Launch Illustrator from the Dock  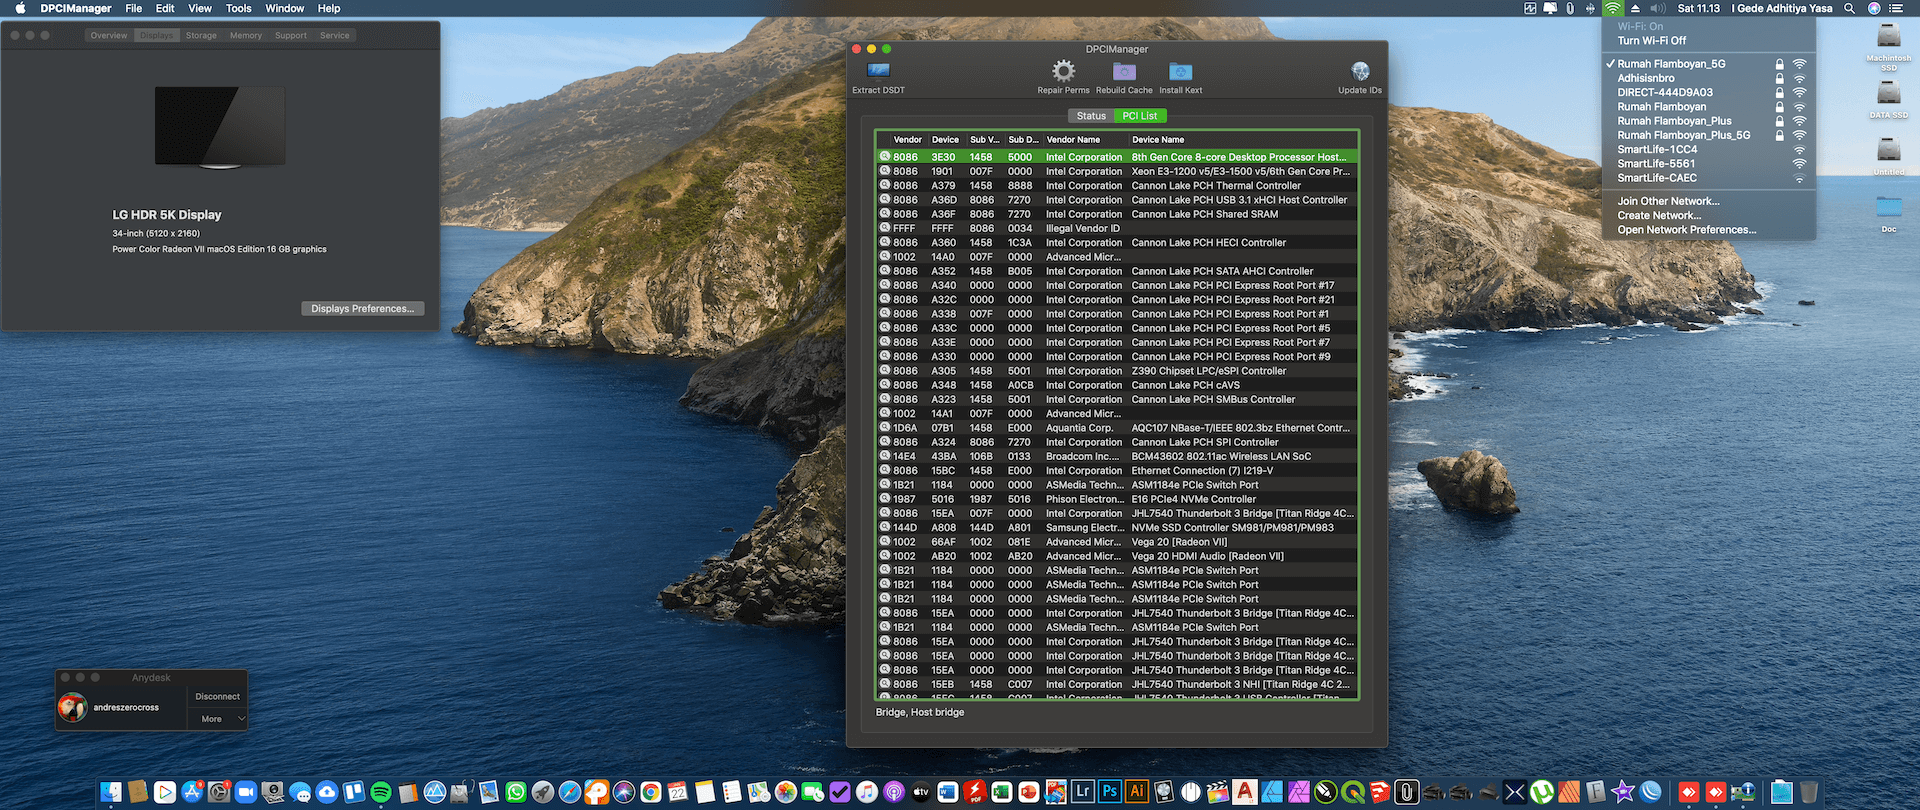pos(1137,792)
